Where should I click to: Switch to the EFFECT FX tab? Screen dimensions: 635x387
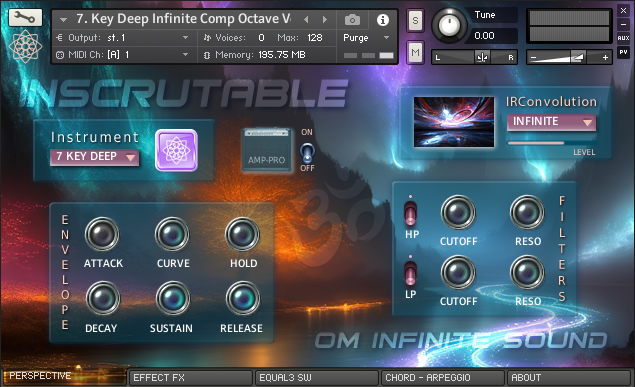(190, 378)
